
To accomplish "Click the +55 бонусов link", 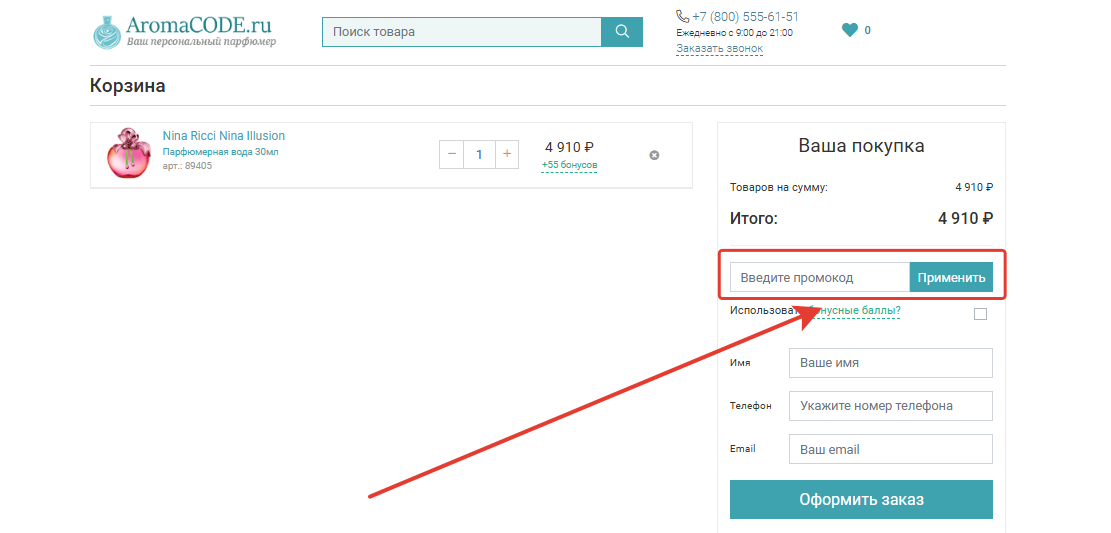I will point(569,165).
